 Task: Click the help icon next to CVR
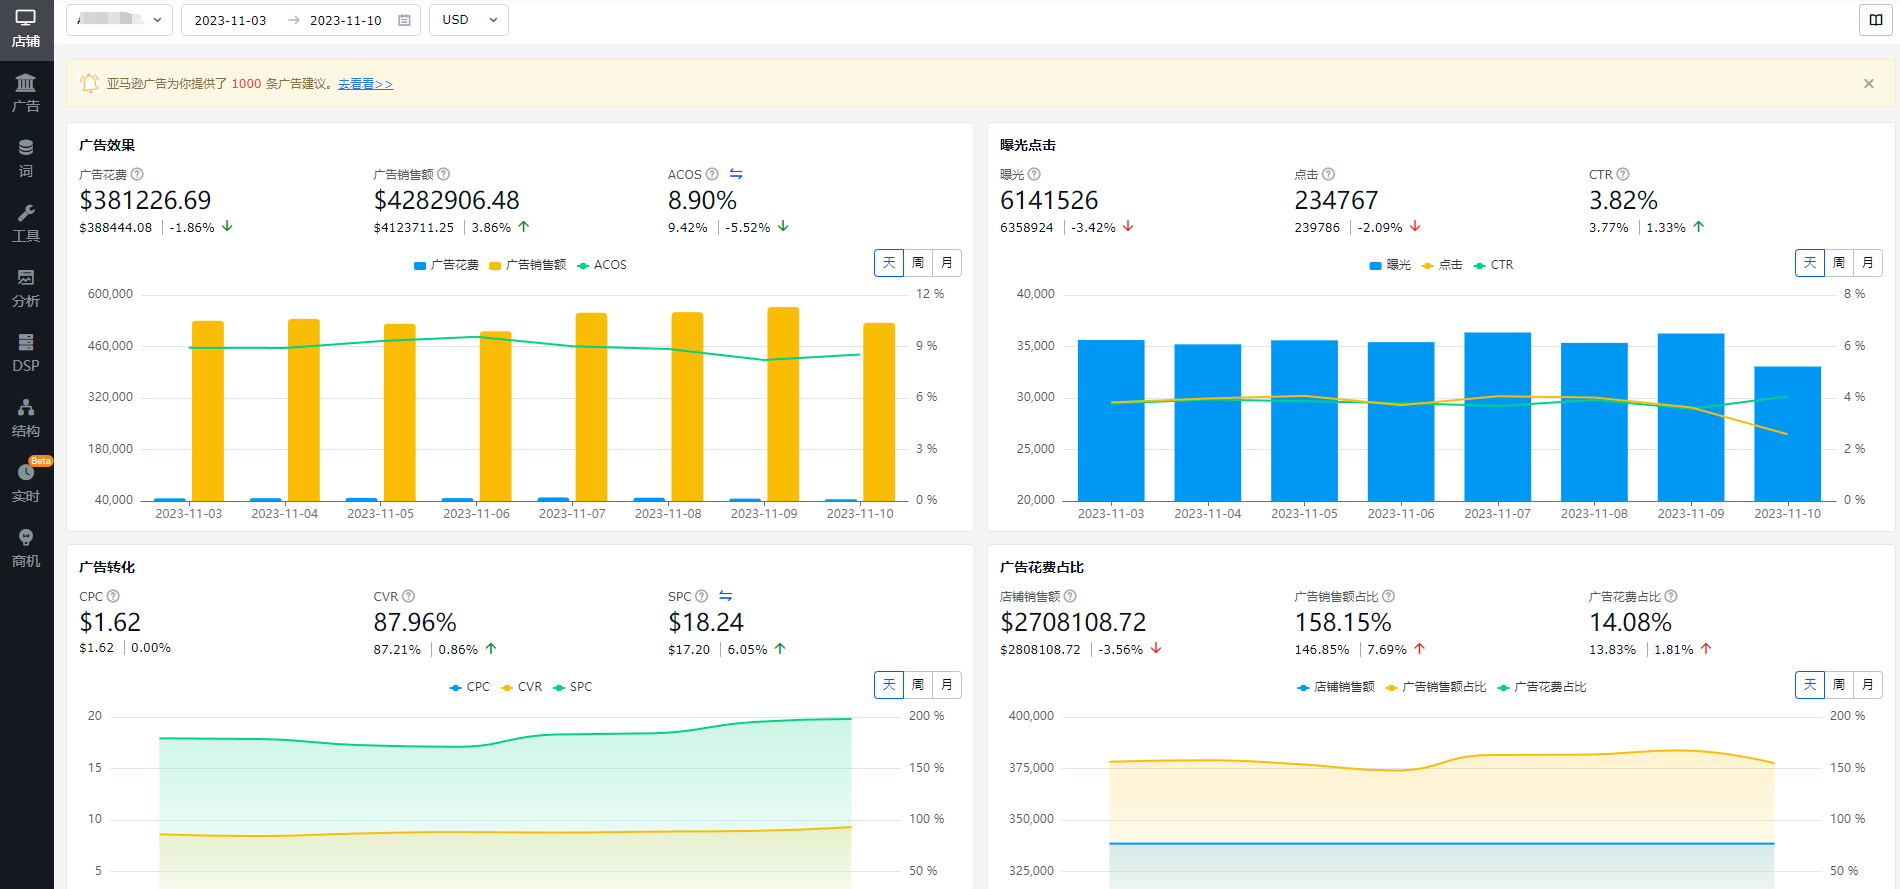(x=408, y=596)
